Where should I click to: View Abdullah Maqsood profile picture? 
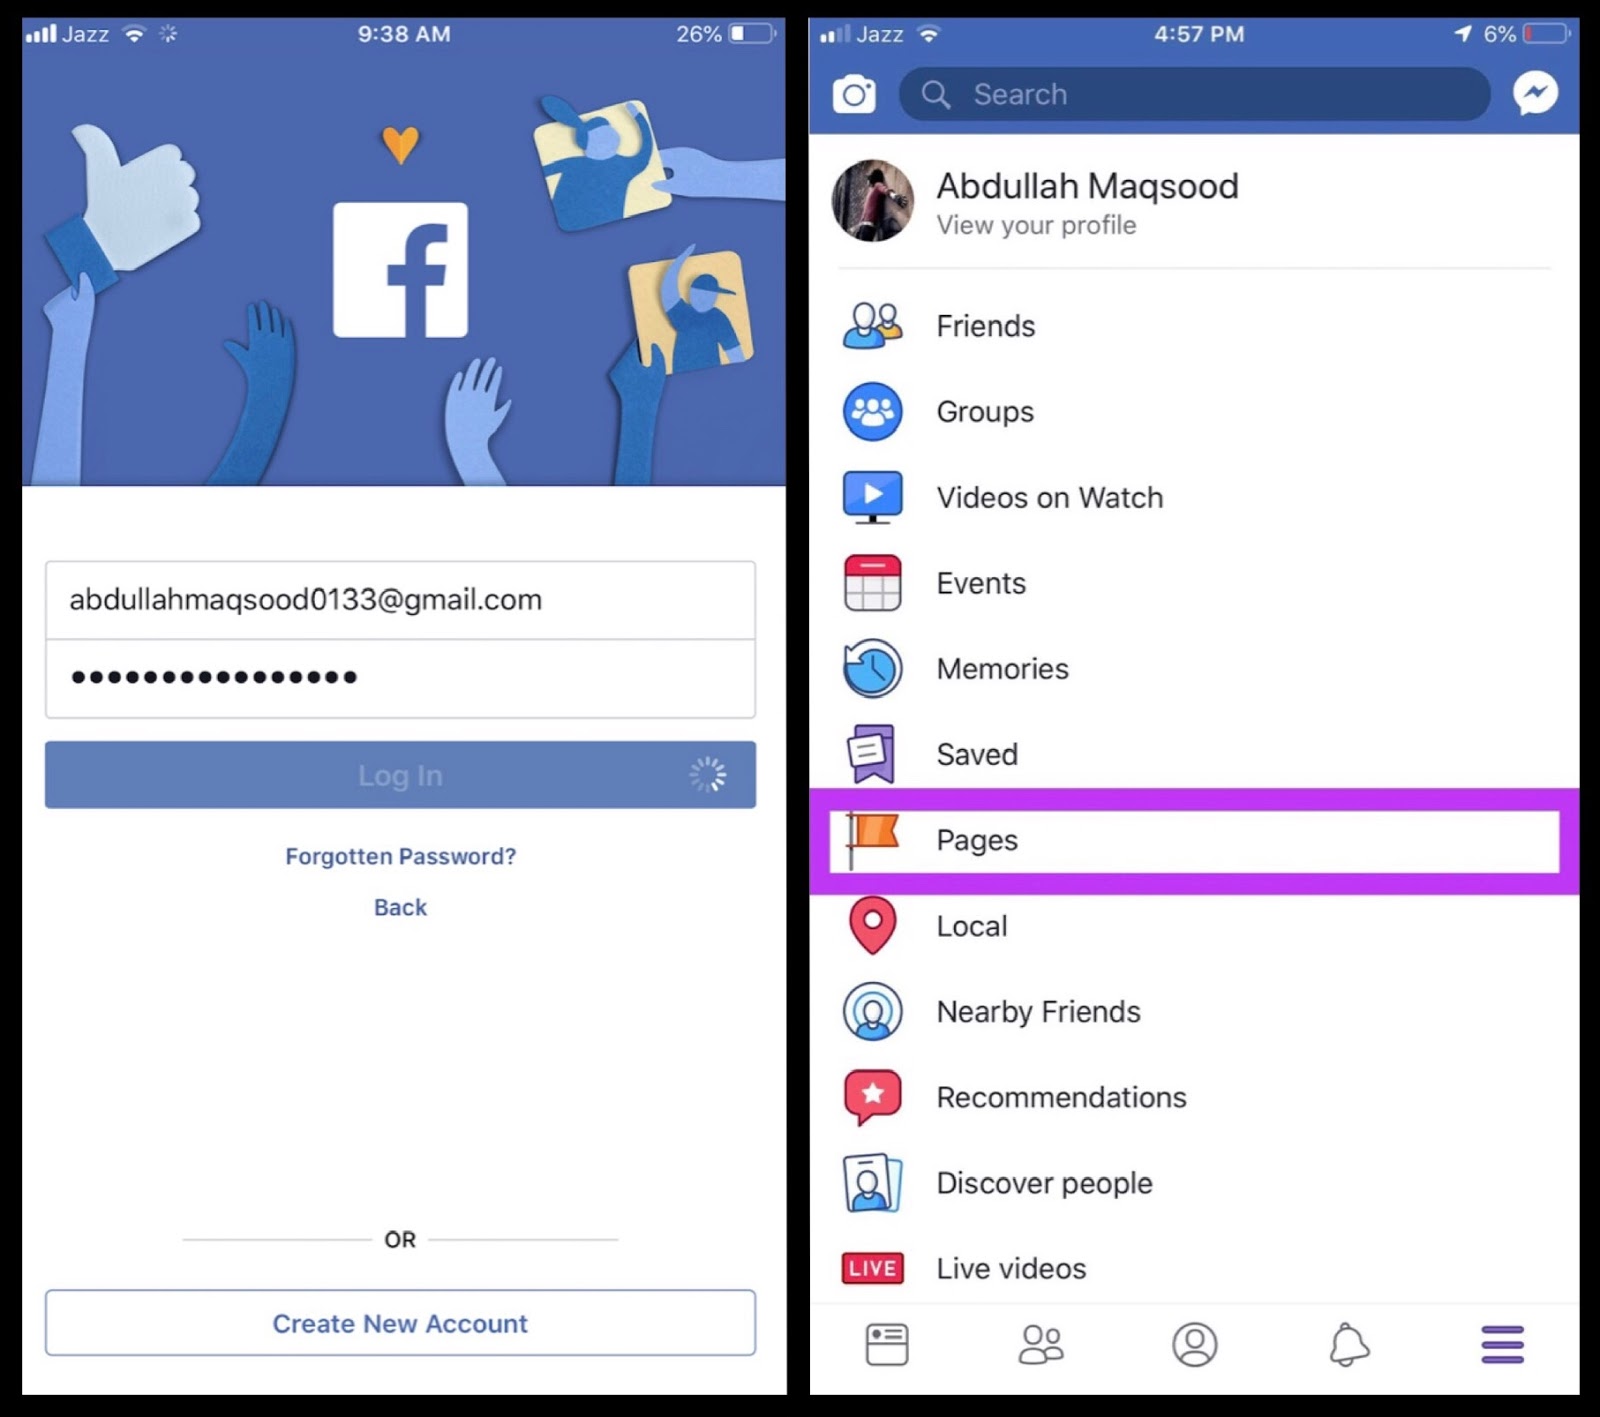873,201
